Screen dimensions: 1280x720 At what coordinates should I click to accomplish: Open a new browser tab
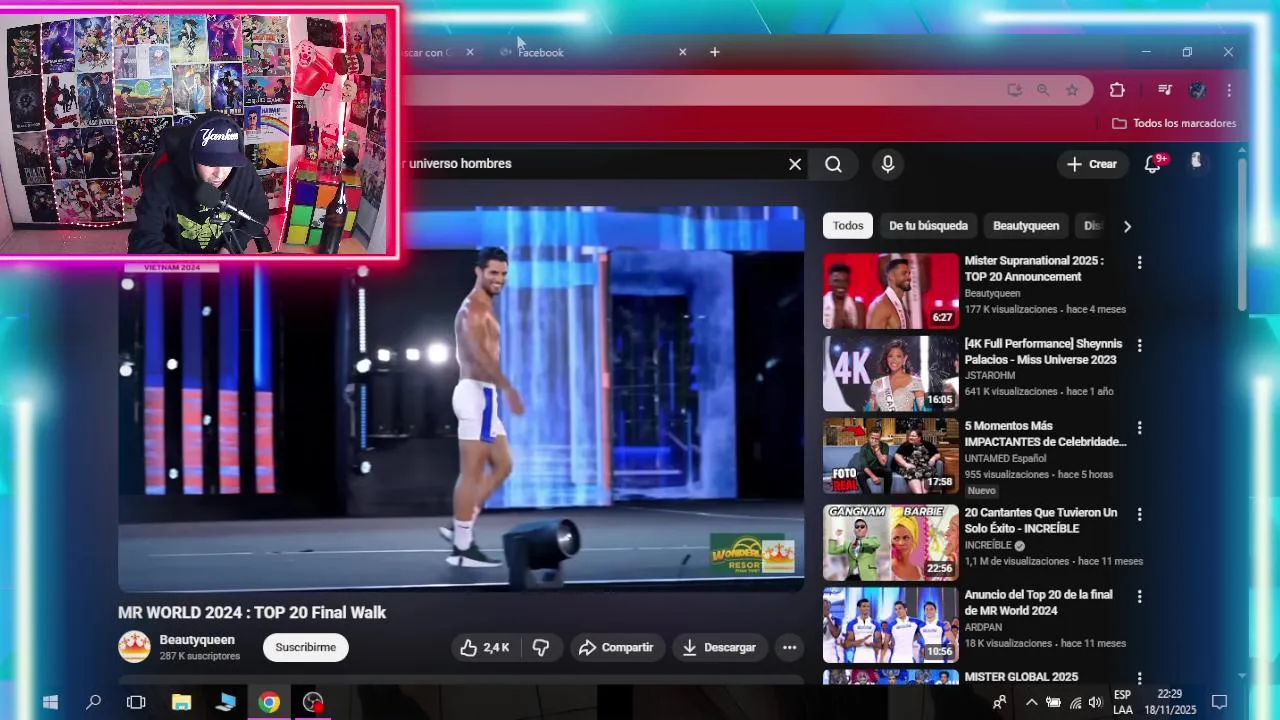[714, 52]
